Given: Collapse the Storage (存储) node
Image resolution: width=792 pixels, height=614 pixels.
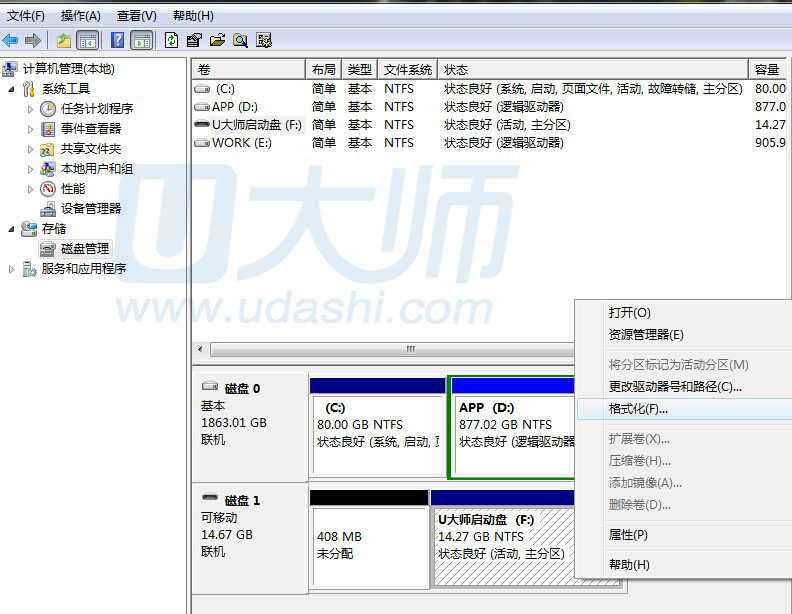Looking at the screenshot, I should [x=12, y=229].
